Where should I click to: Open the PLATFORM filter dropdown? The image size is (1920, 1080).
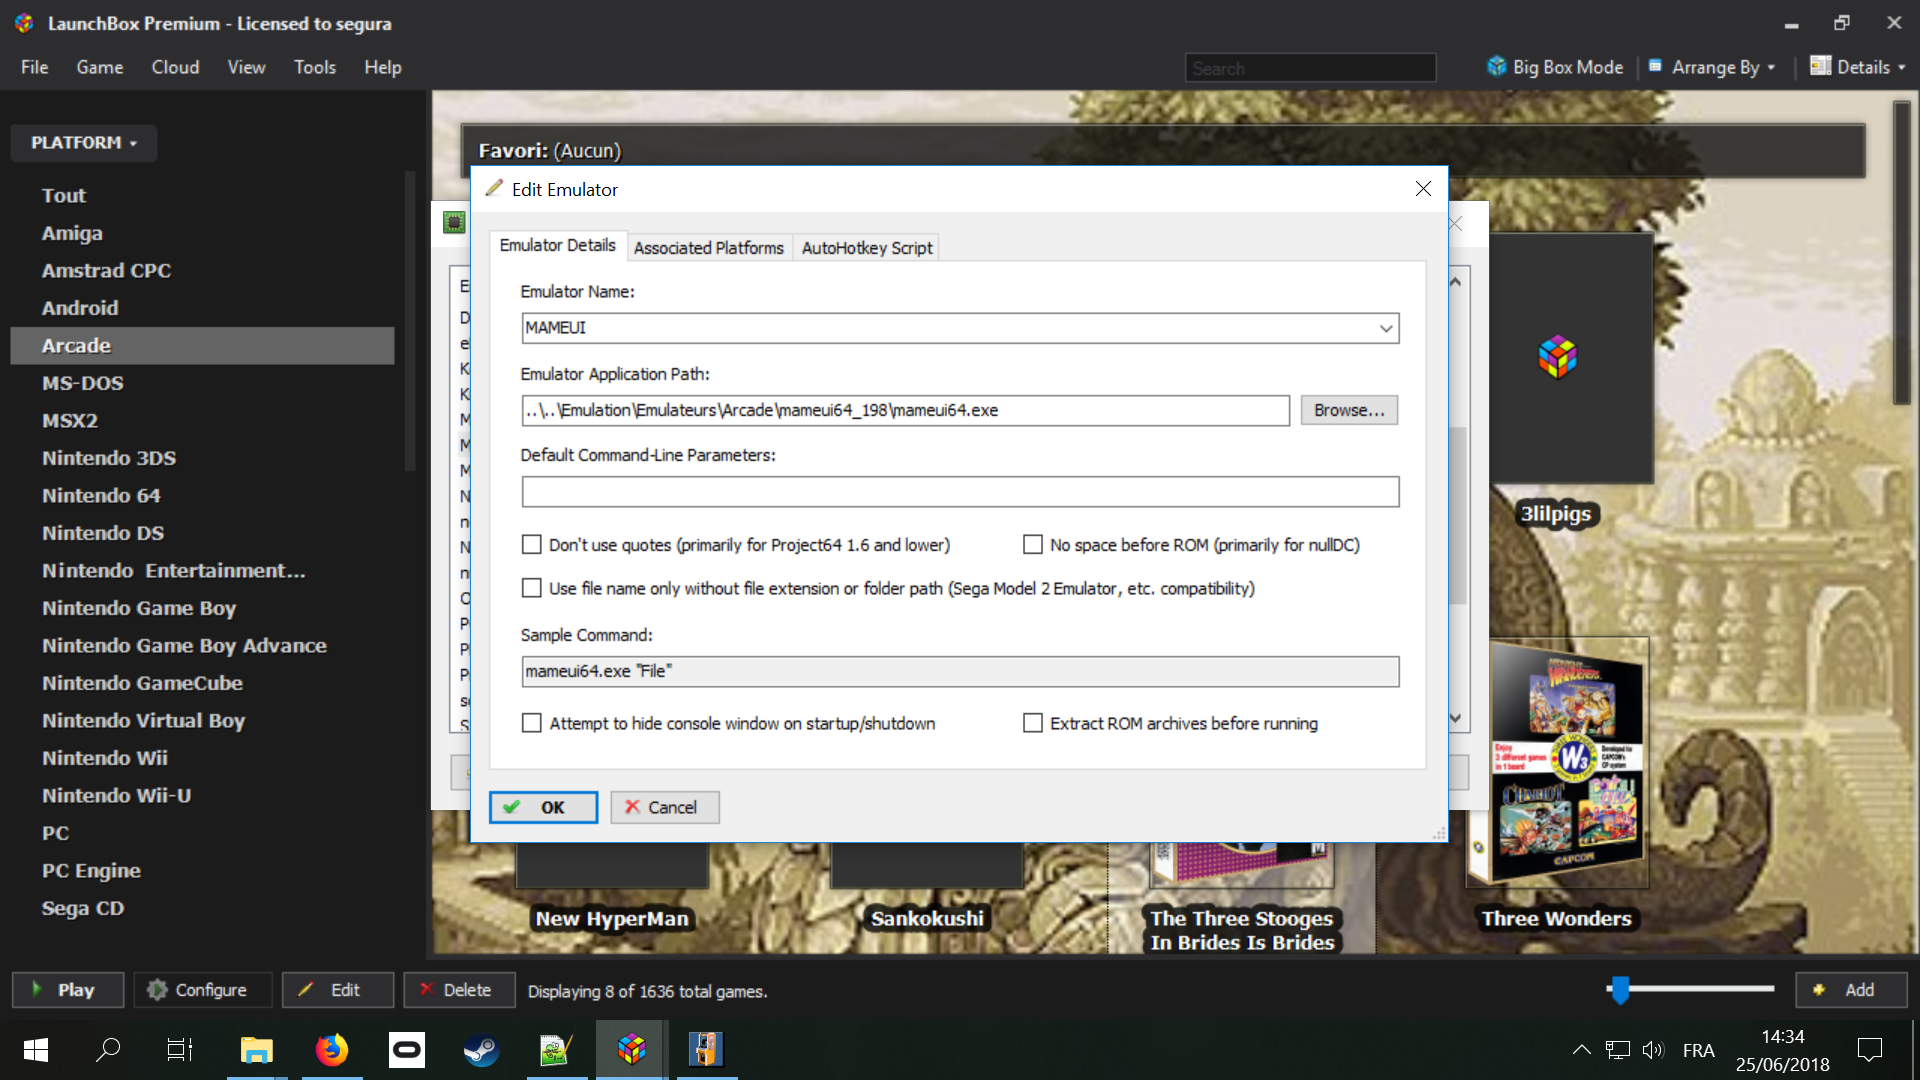pyautogui.click(x=83, y=143)
